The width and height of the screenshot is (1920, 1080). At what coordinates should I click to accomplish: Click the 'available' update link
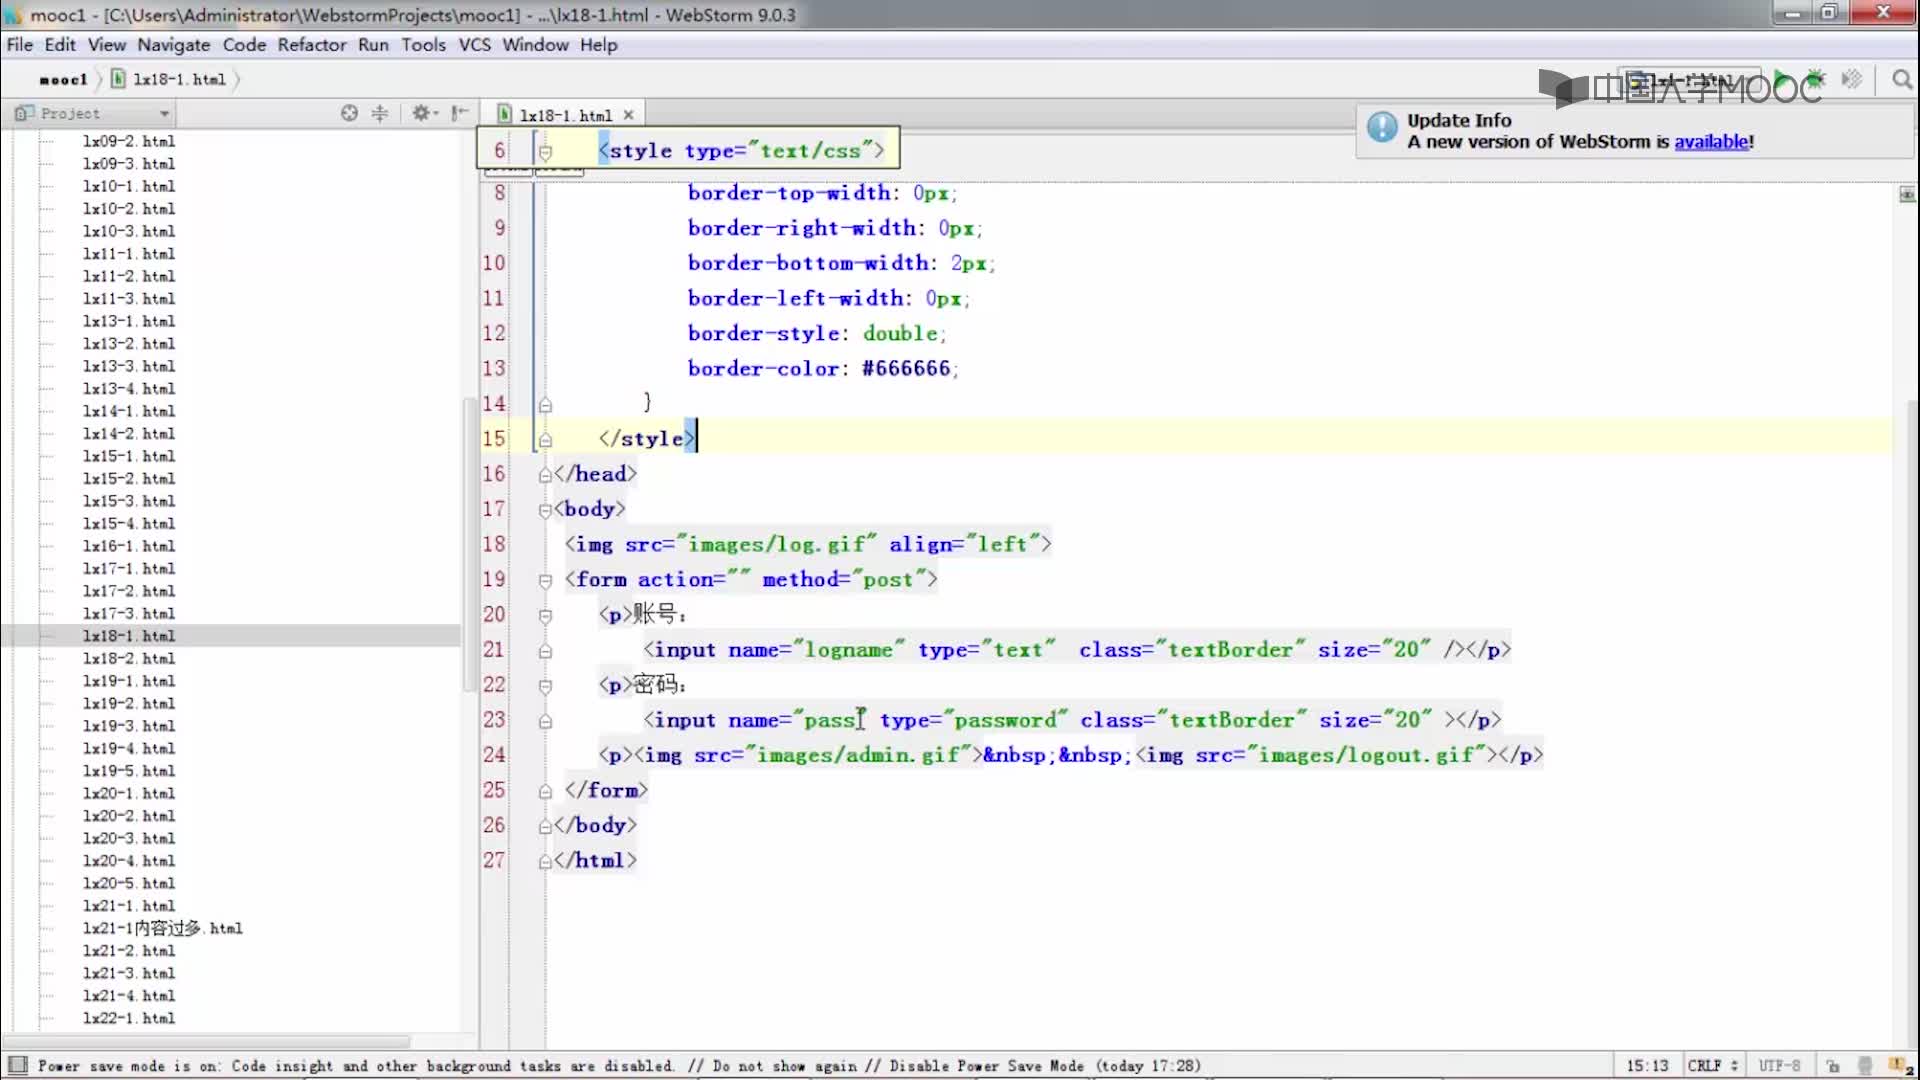tap(1711, 142)
